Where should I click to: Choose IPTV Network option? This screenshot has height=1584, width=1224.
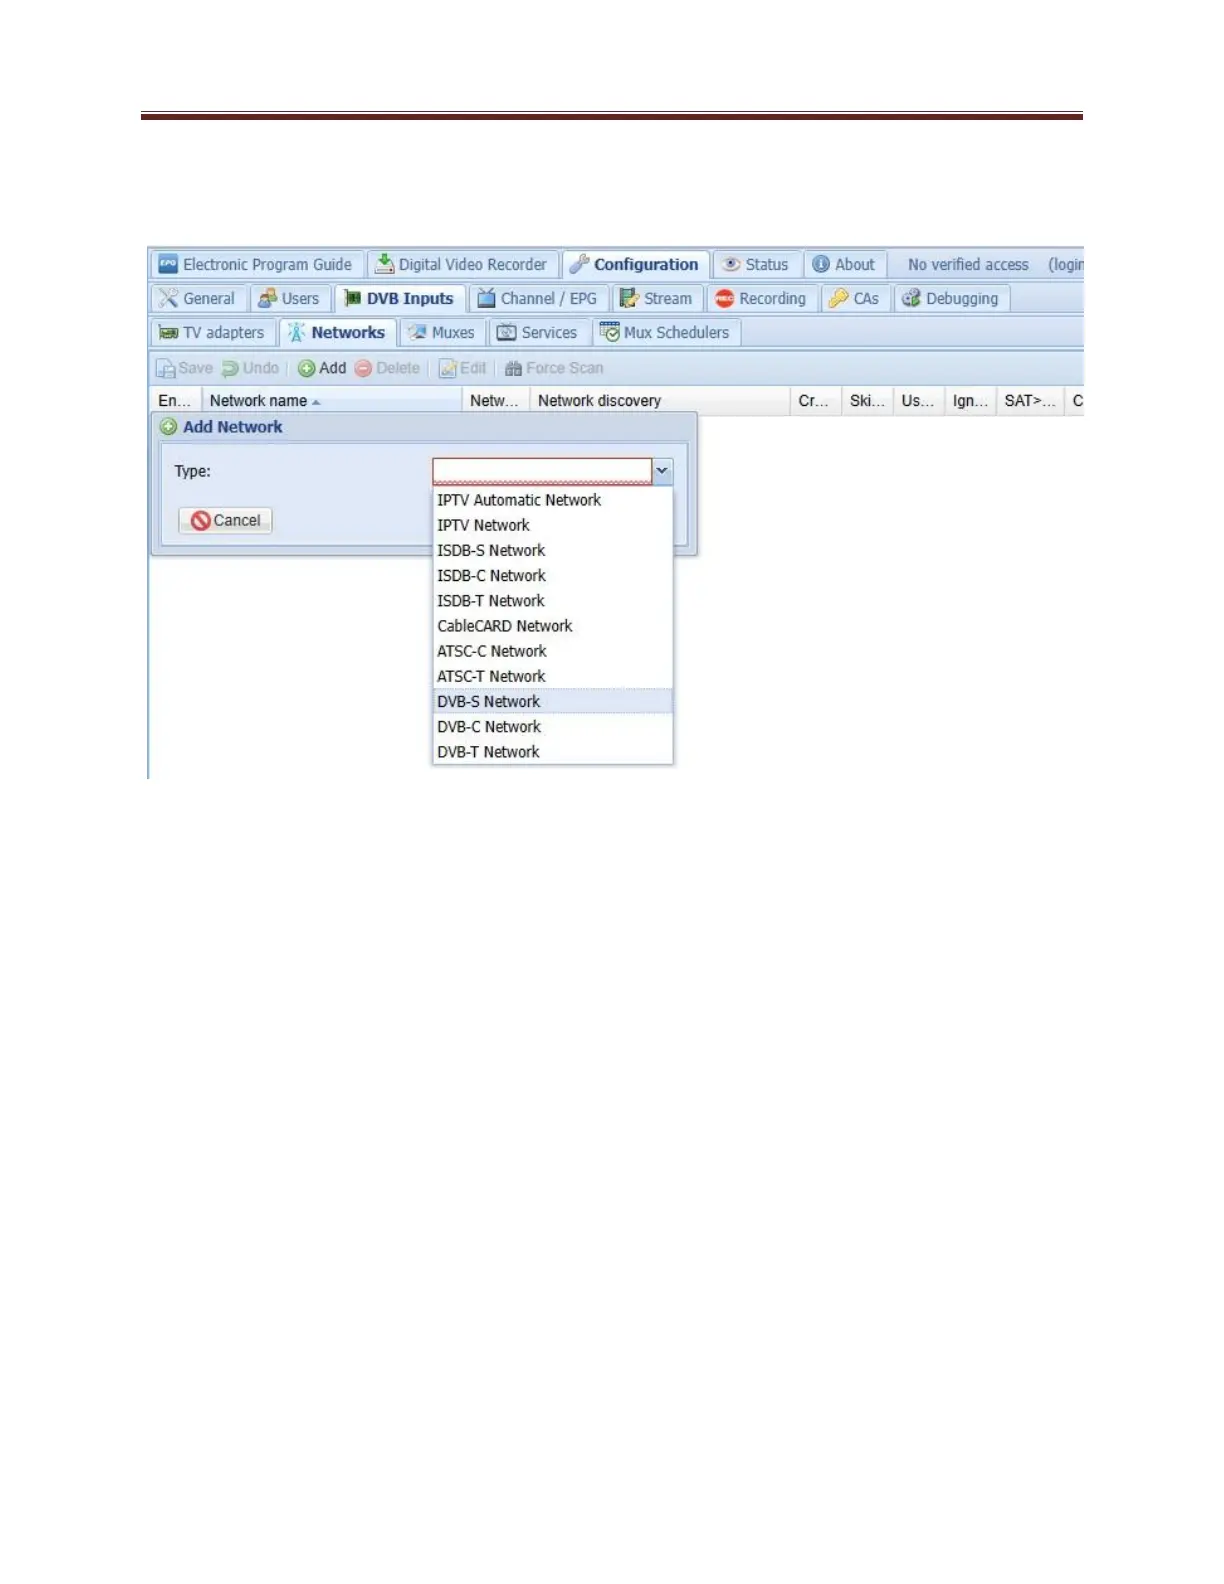tap(553, 526)
